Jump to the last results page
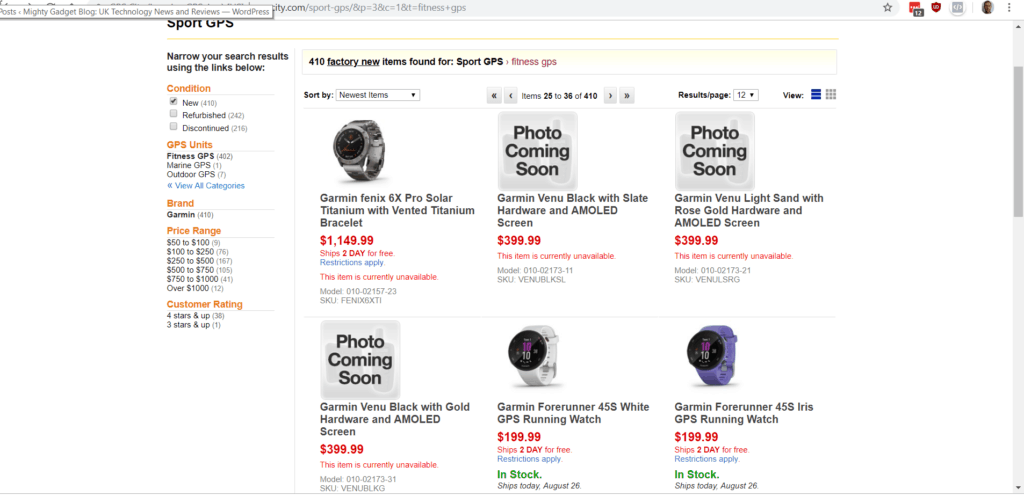 coord(627,96)
